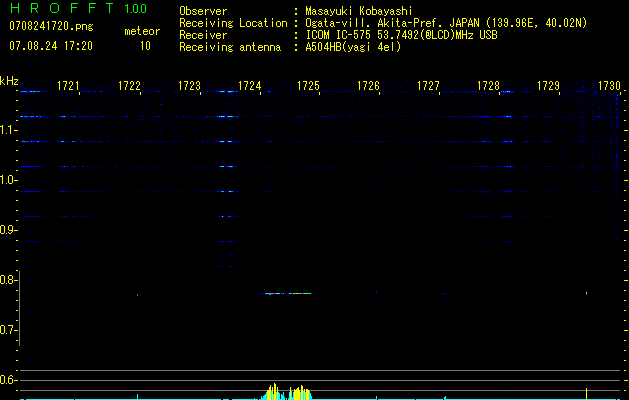Click frequency axis label 1.0
The width and height of the screenshot is (629, 400).
click(x=7, y=180)
